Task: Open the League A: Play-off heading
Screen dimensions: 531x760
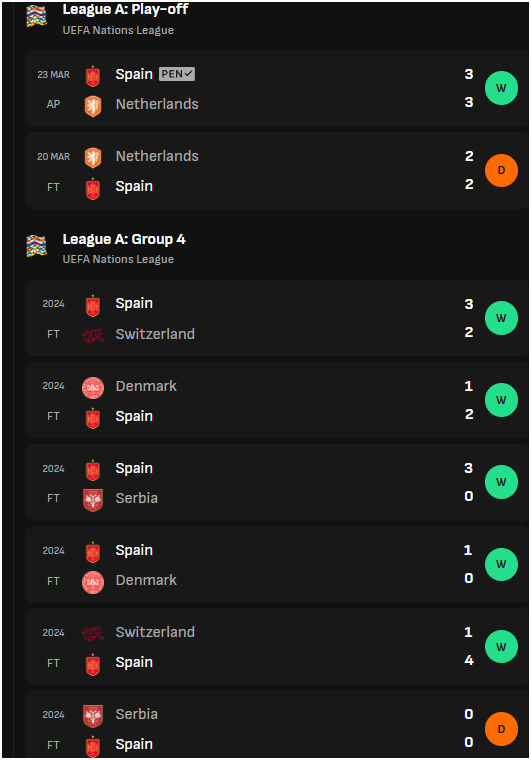Action: coord(125,9)
